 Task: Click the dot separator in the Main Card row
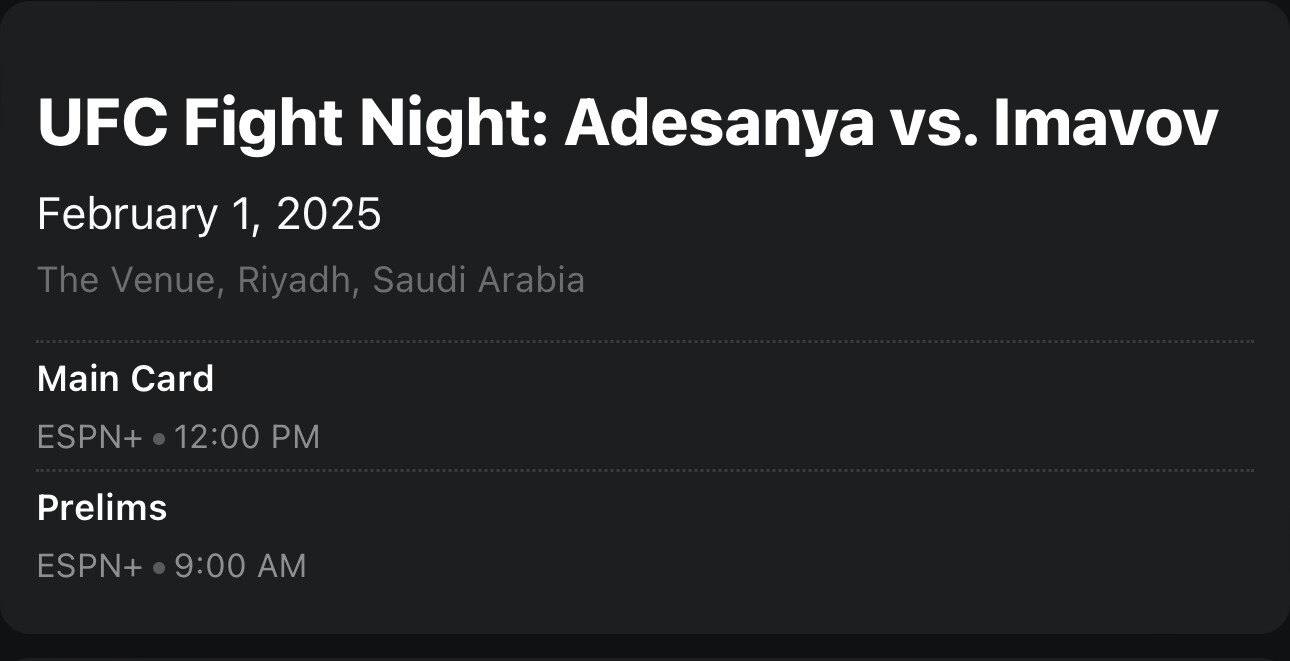[x=159, y=438]
